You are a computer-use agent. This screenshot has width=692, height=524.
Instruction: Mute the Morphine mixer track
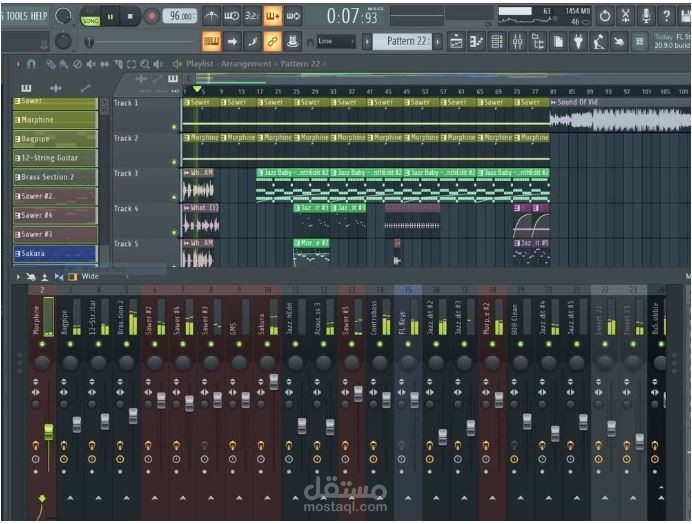click(x=42, y=344)
